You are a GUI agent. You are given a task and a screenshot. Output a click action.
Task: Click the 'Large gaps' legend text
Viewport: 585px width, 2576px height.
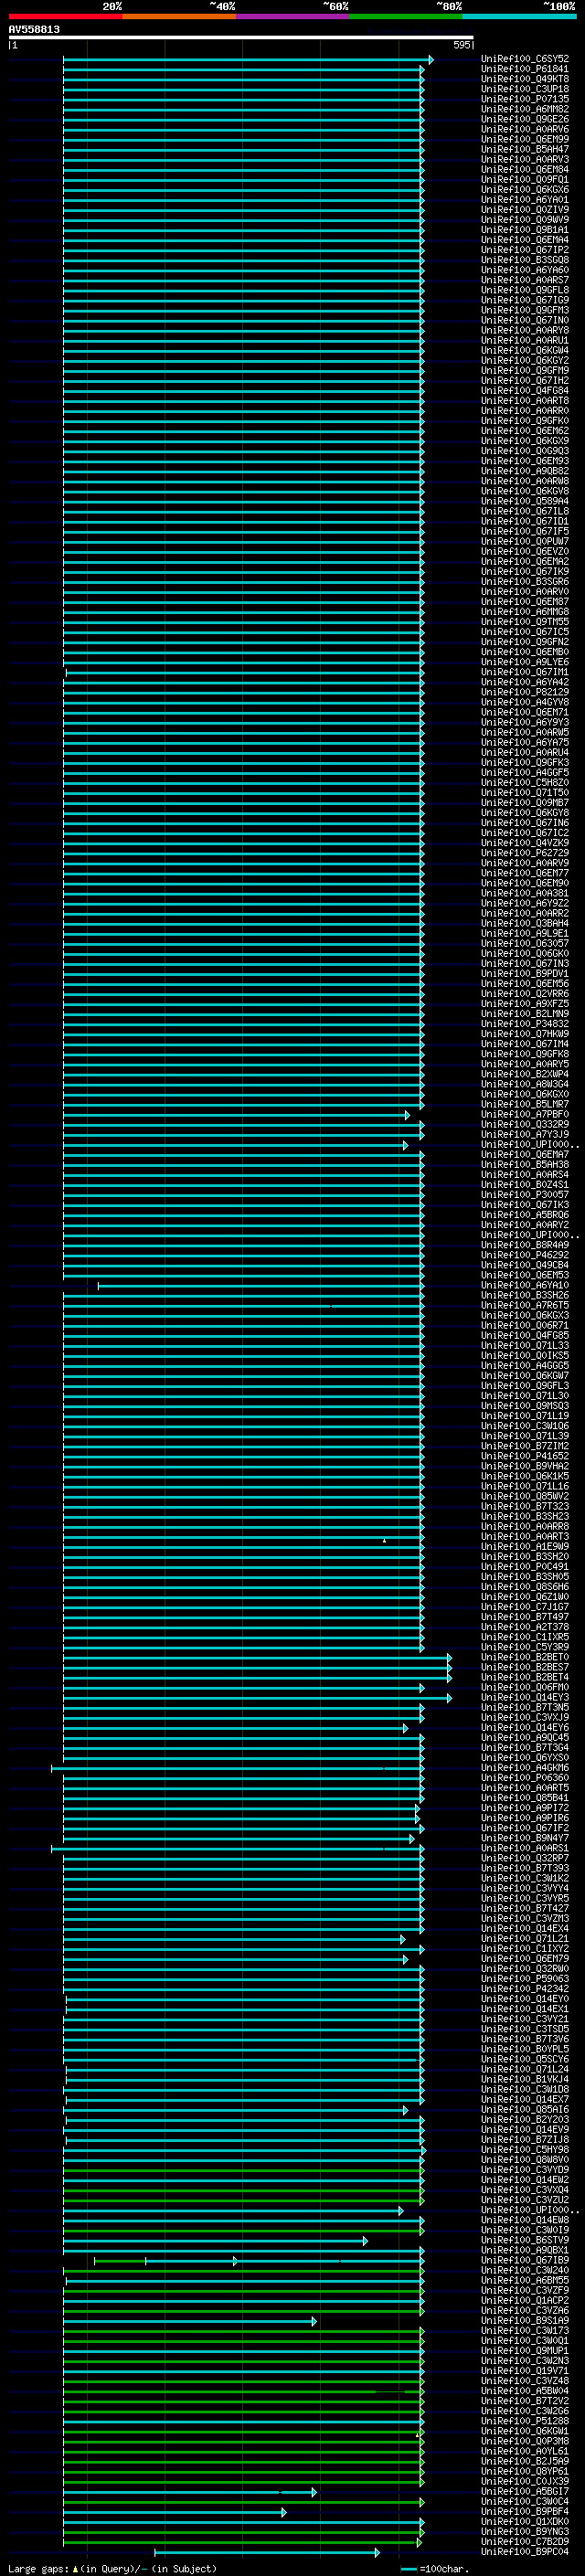39,2569
